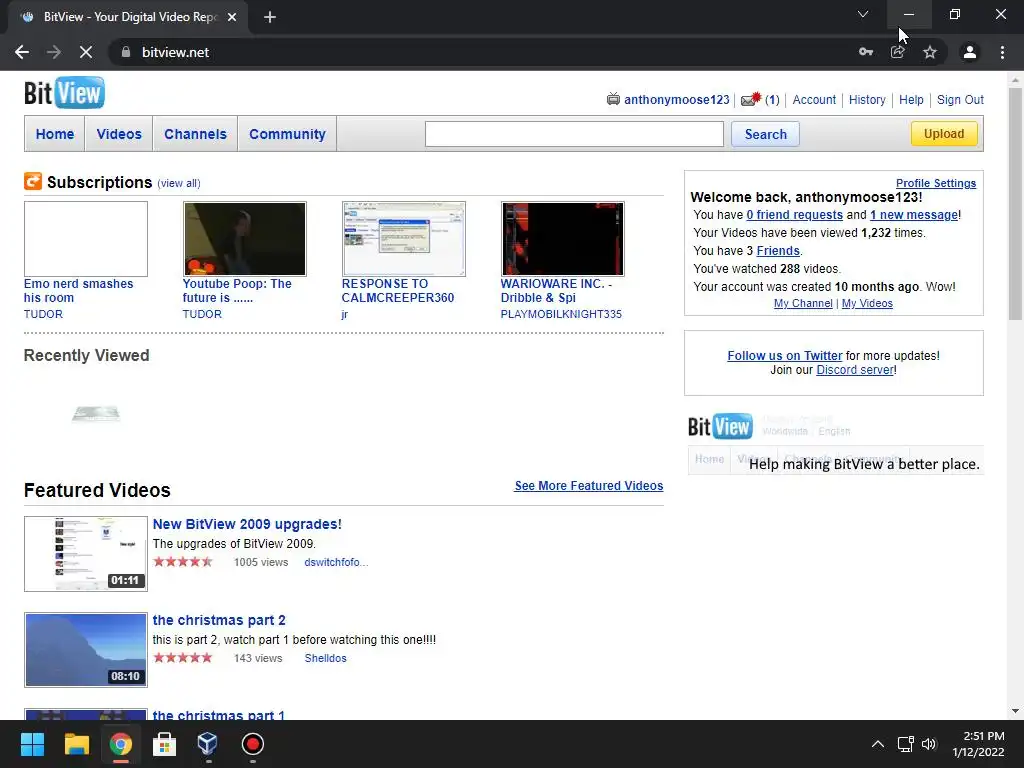Open the Account link
Screen dimensions: 1024x768
pyautogui.click(x=814, y=99)
